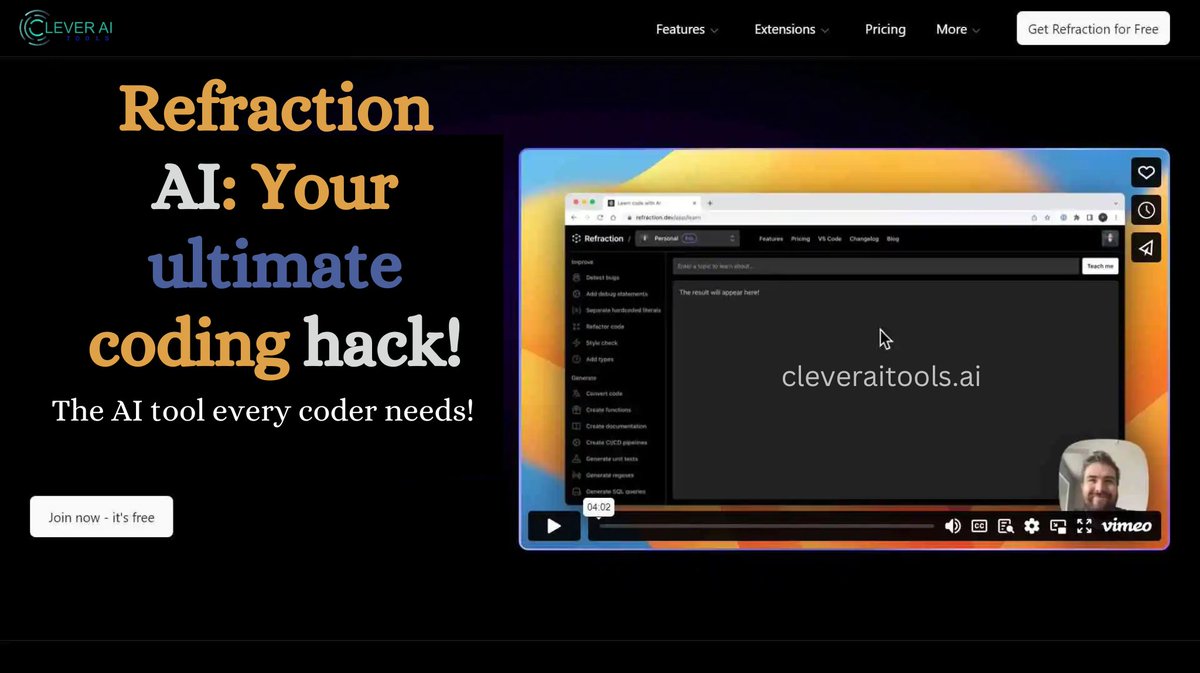Share the video via paper plane icon
1200x673 pixels.
click(1146, 247)
